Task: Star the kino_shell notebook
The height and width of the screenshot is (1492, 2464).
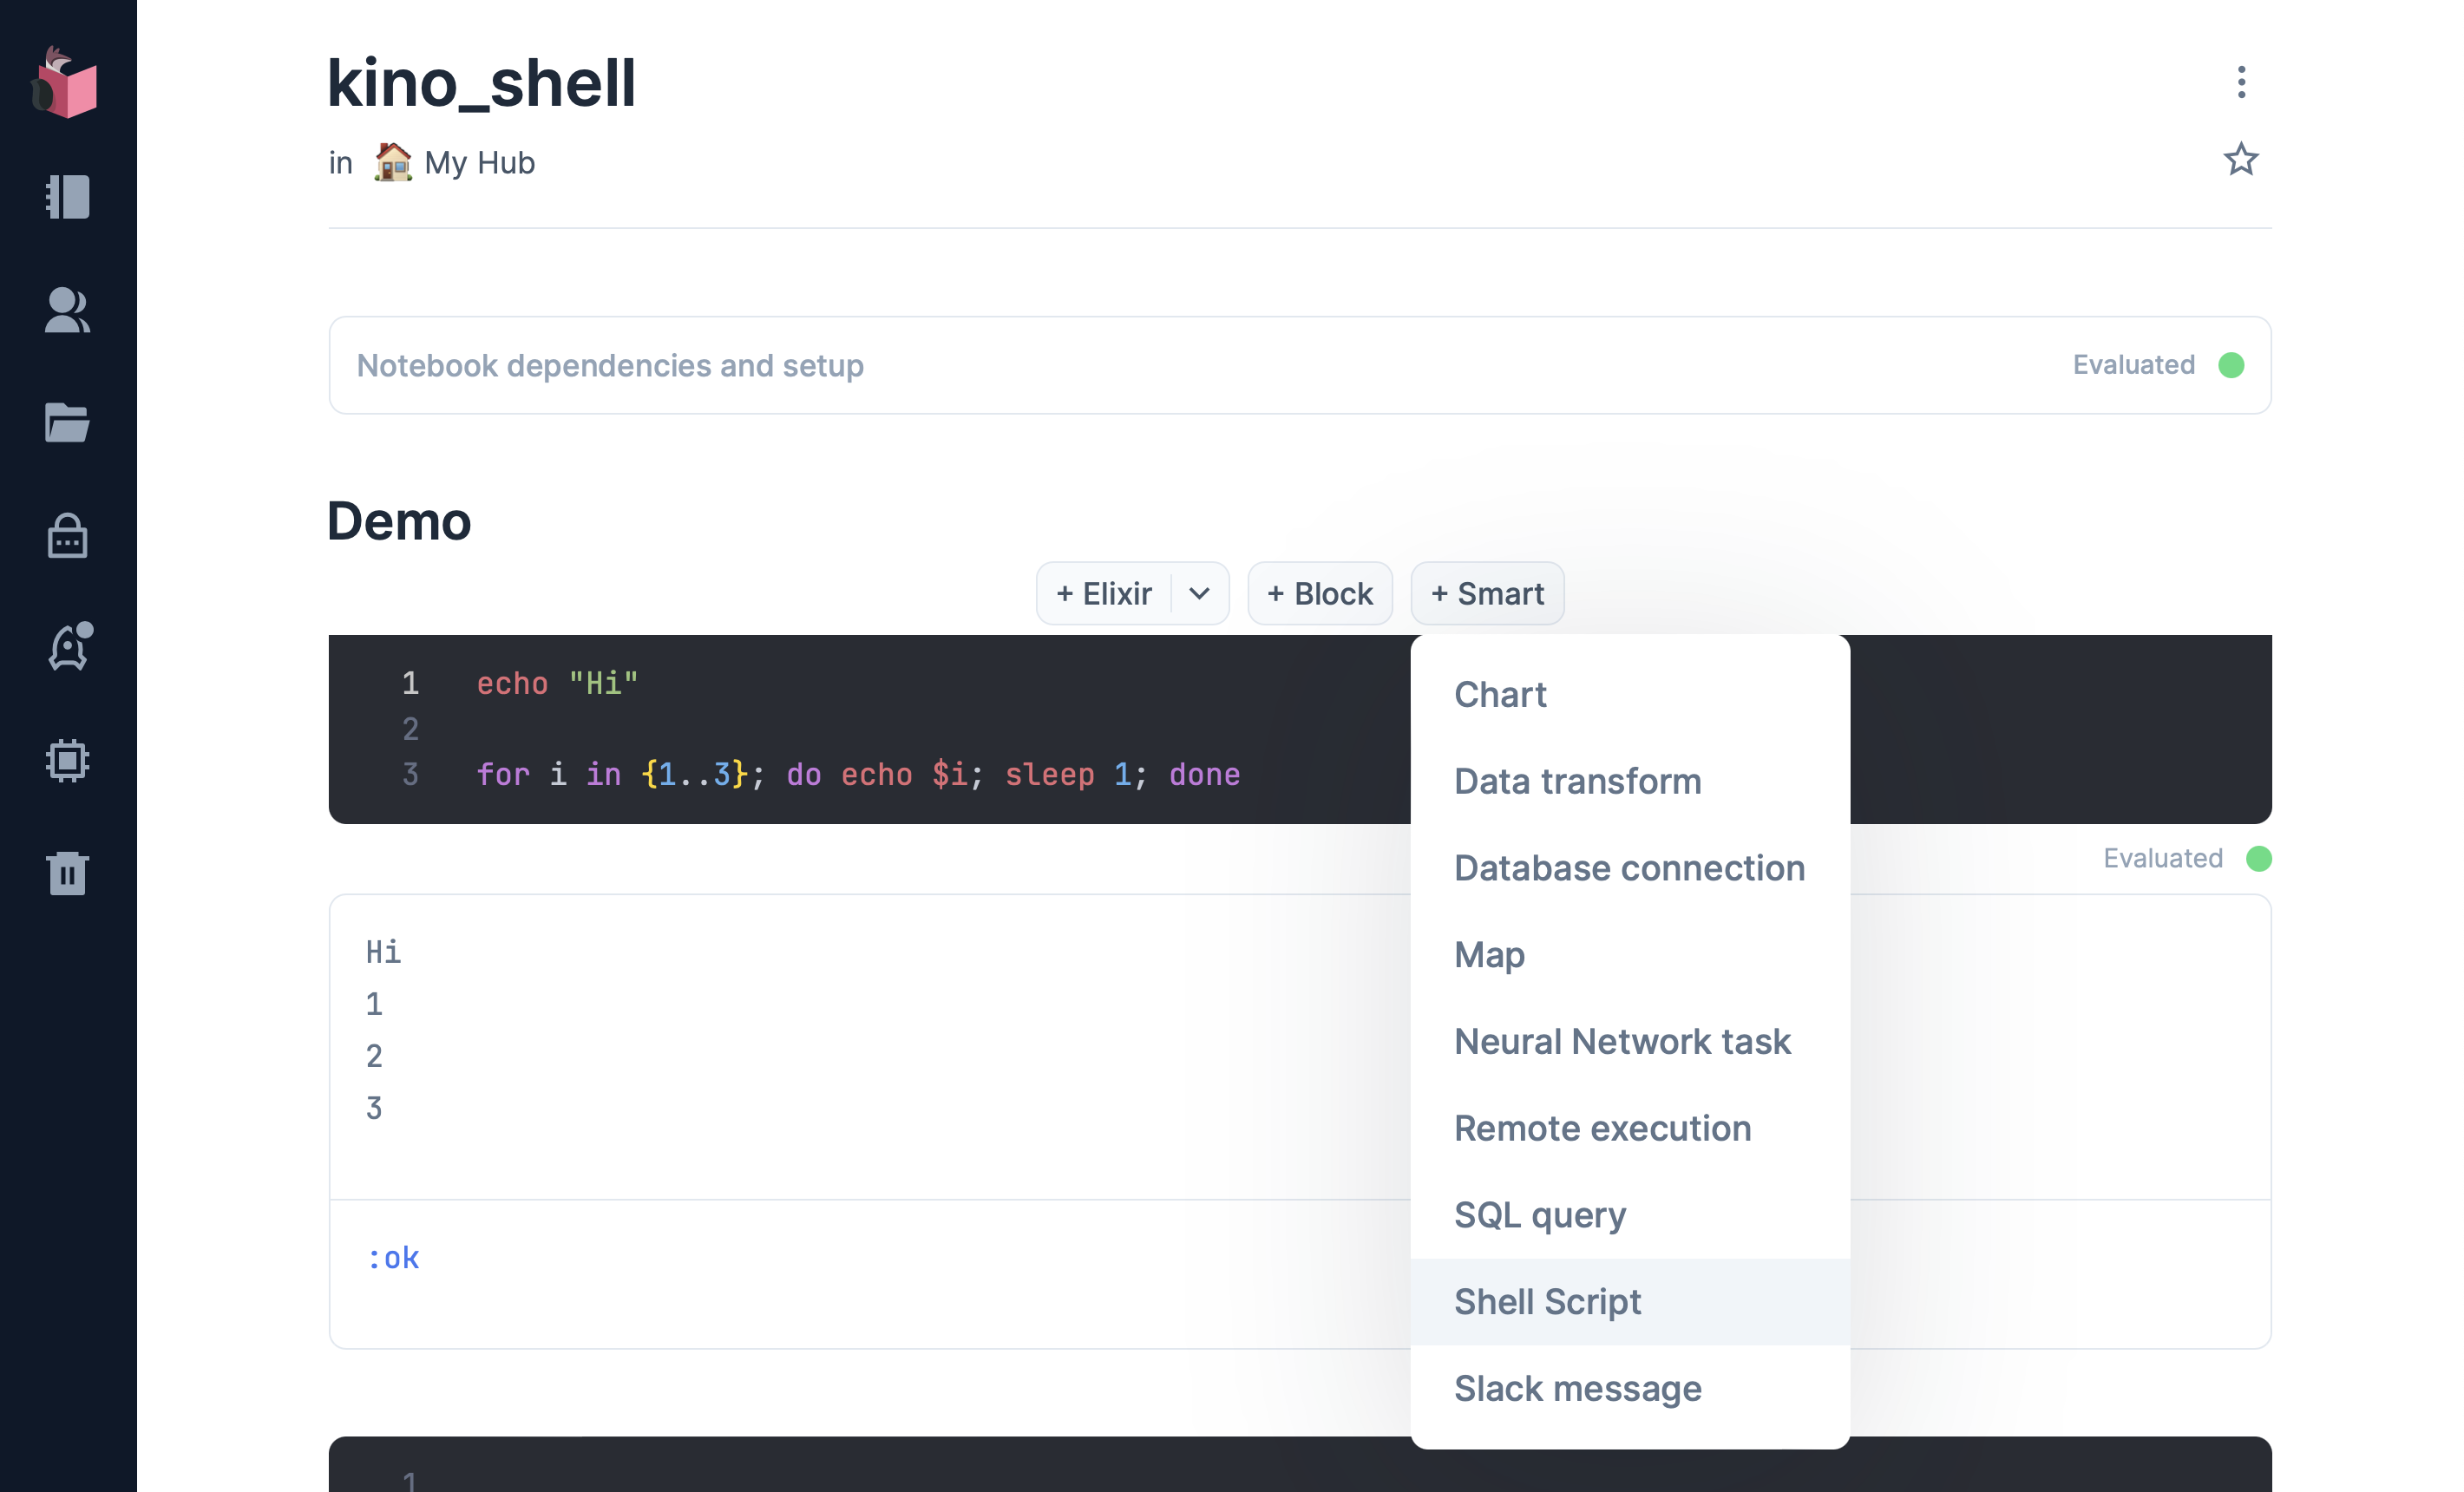Action: 2240,160
